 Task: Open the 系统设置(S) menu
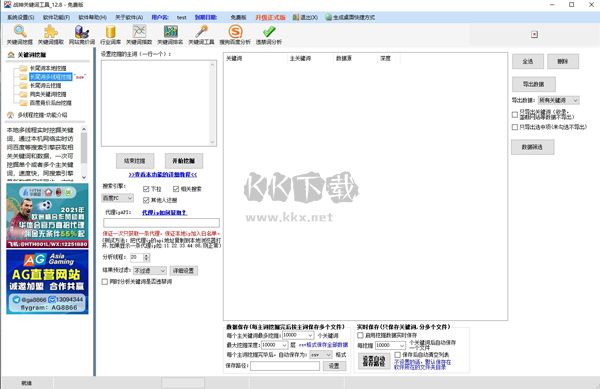[x=21, y=17]
